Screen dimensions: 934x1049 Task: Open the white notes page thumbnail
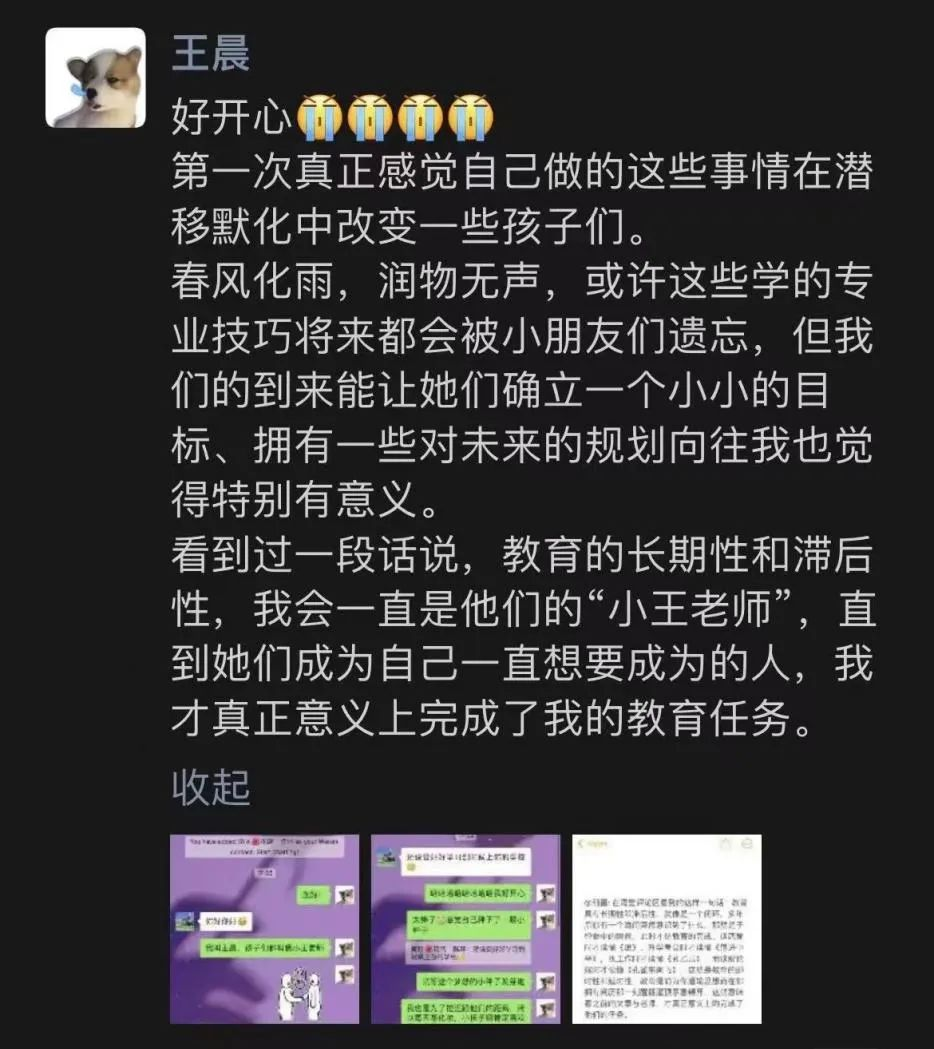667,929
